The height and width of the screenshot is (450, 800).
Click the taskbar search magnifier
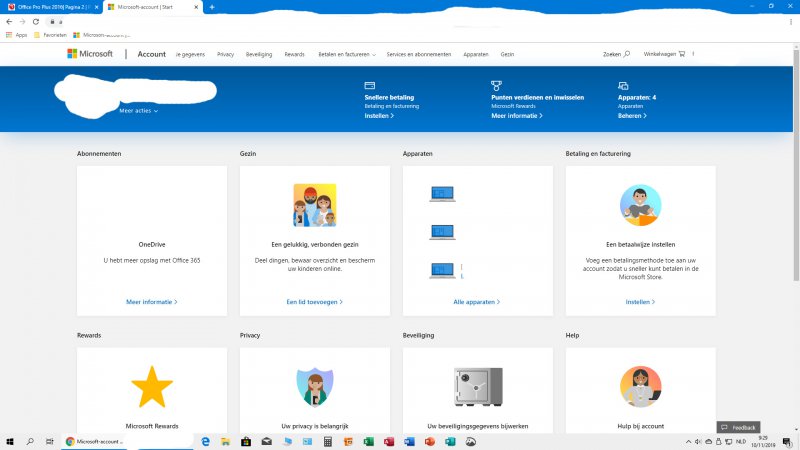click(x=30, y=442)
